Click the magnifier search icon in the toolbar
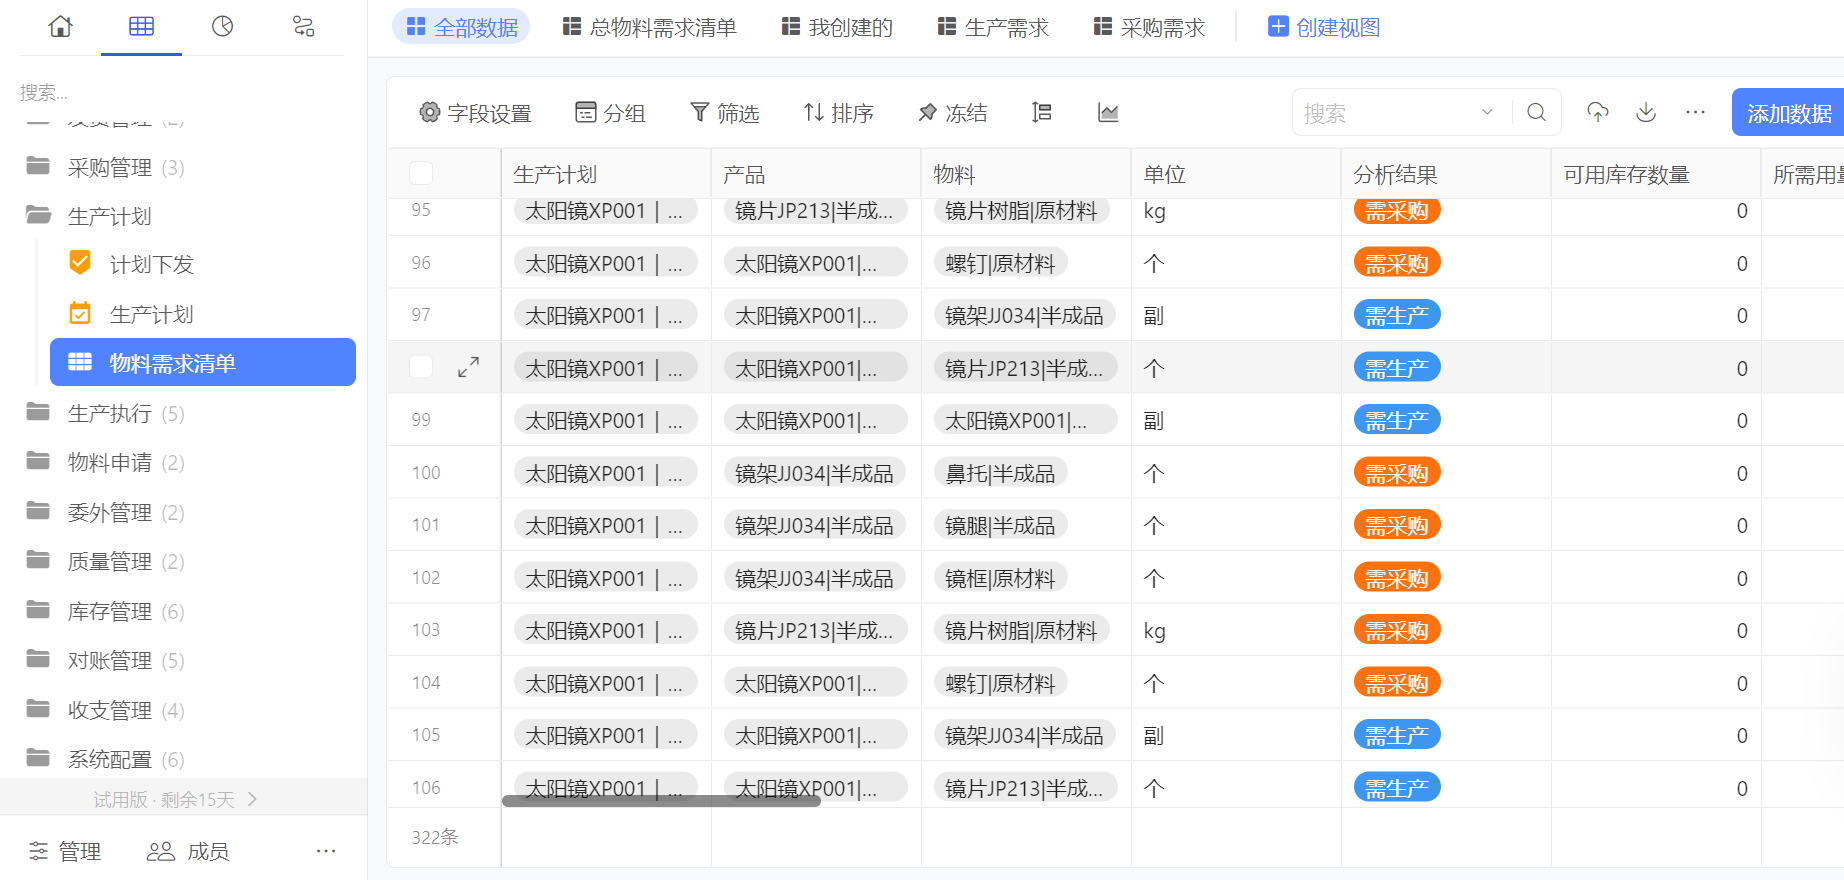 click(x=1536, y=113)
